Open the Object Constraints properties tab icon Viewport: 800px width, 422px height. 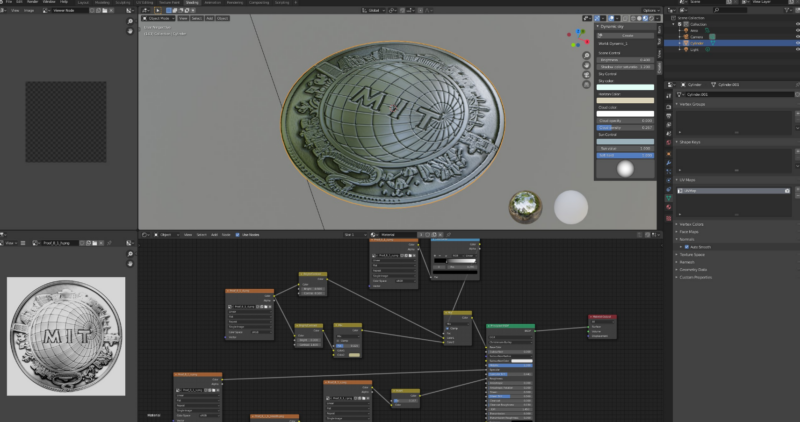coord(669,189)
